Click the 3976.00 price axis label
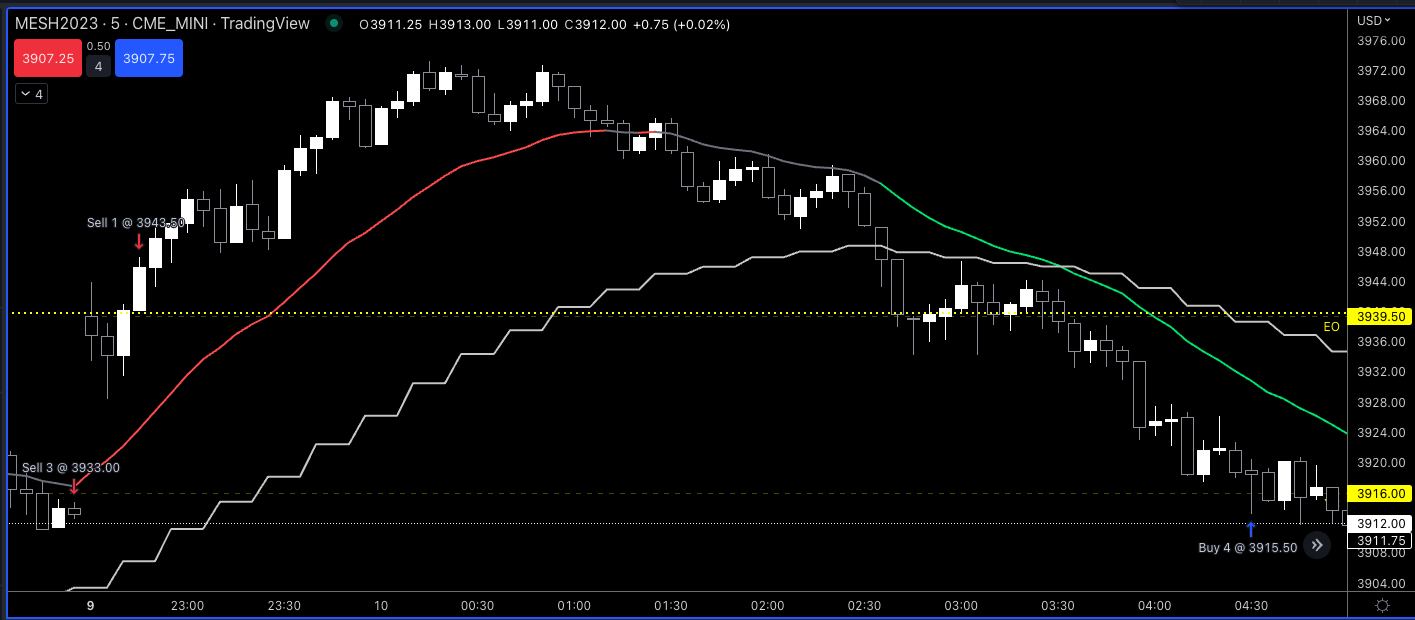Viewport: 1415px width, 620px height. 1381,41
